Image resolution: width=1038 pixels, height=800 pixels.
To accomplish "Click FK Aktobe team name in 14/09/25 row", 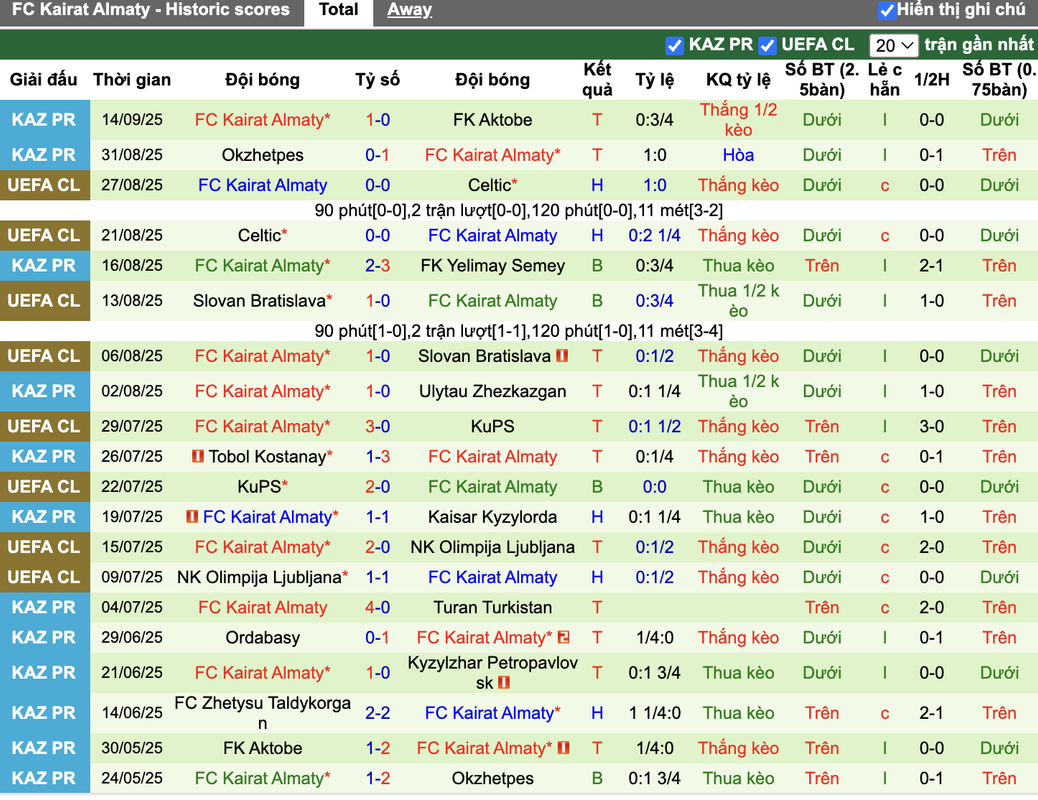I will coord(493,120).
